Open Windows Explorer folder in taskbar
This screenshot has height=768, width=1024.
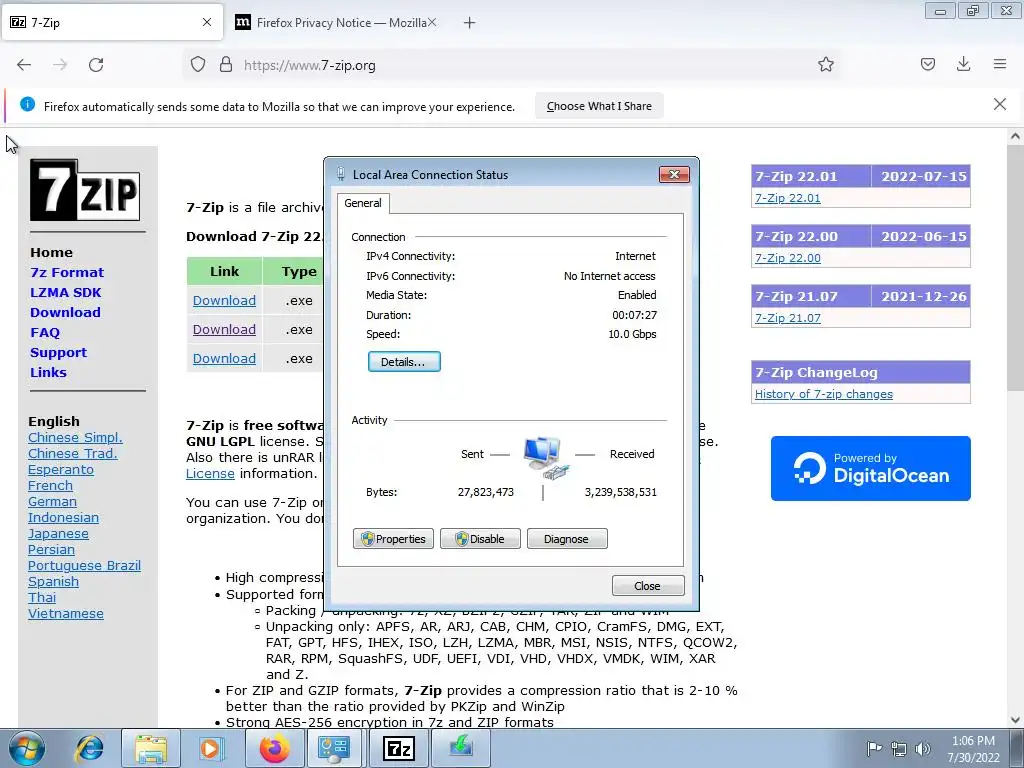coord(151,748)
